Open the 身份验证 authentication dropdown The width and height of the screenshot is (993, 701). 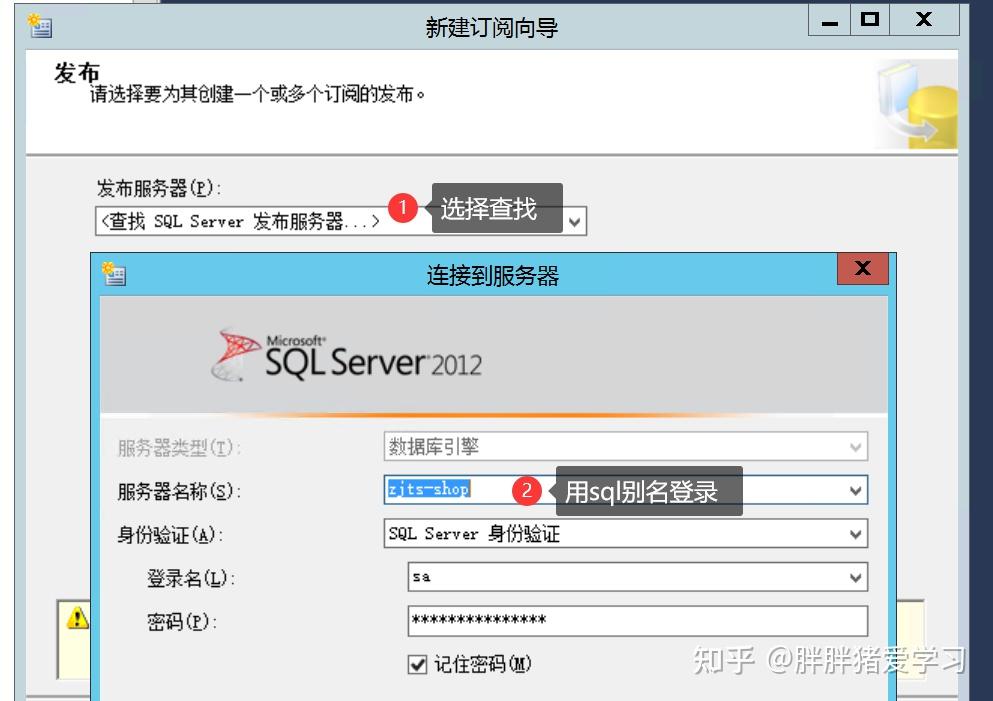click(855, 534)
